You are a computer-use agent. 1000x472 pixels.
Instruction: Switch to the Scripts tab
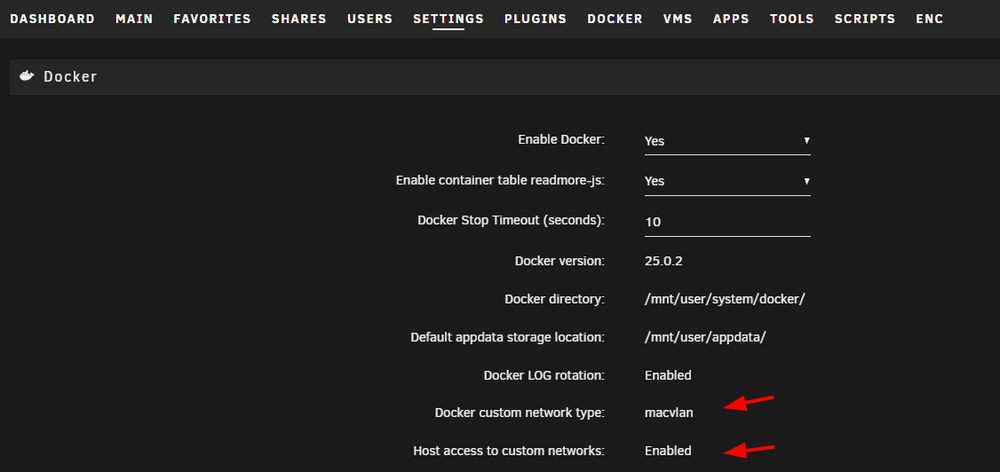865,19
